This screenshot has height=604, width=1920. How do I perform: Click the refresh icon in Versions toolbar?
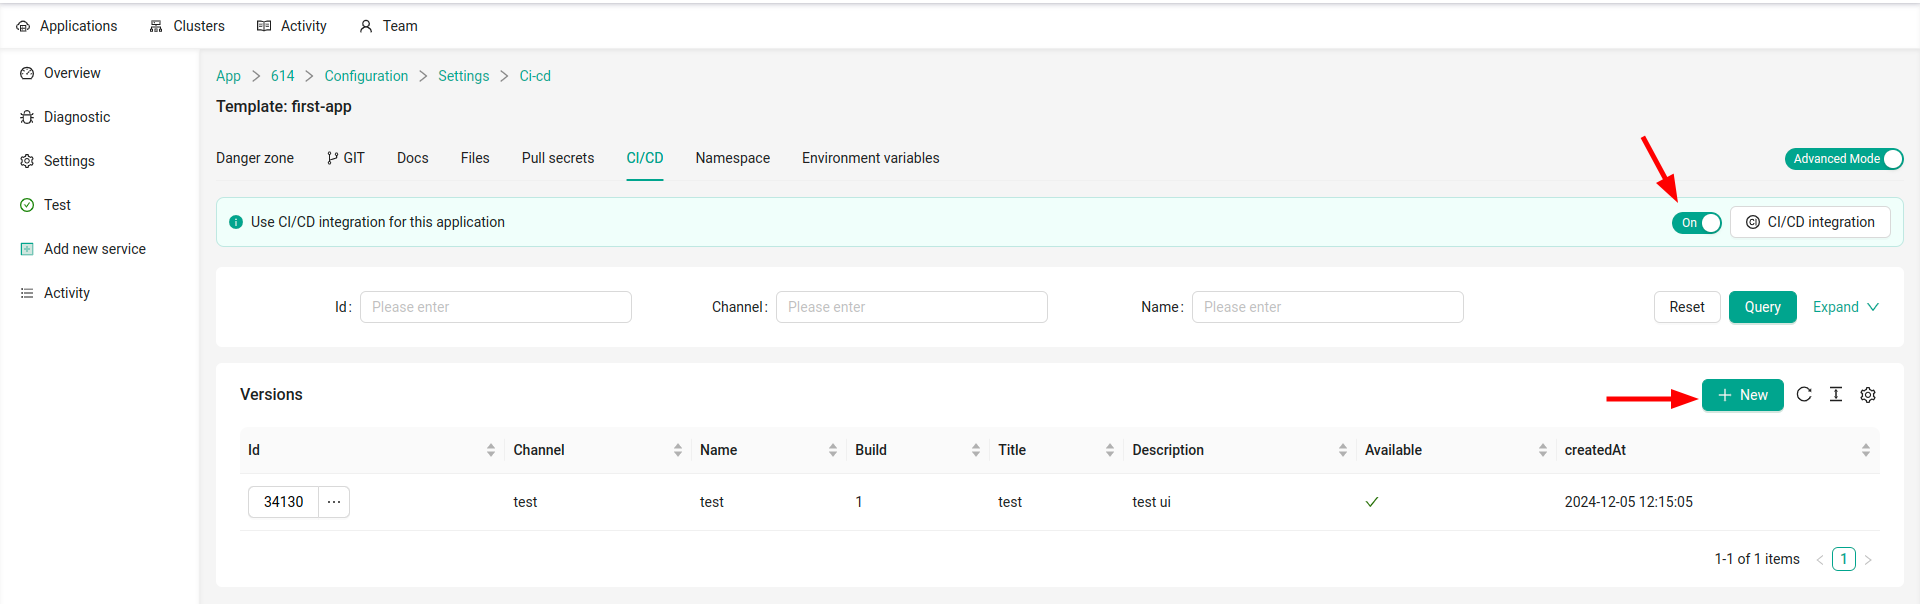tap(1804, 395)
